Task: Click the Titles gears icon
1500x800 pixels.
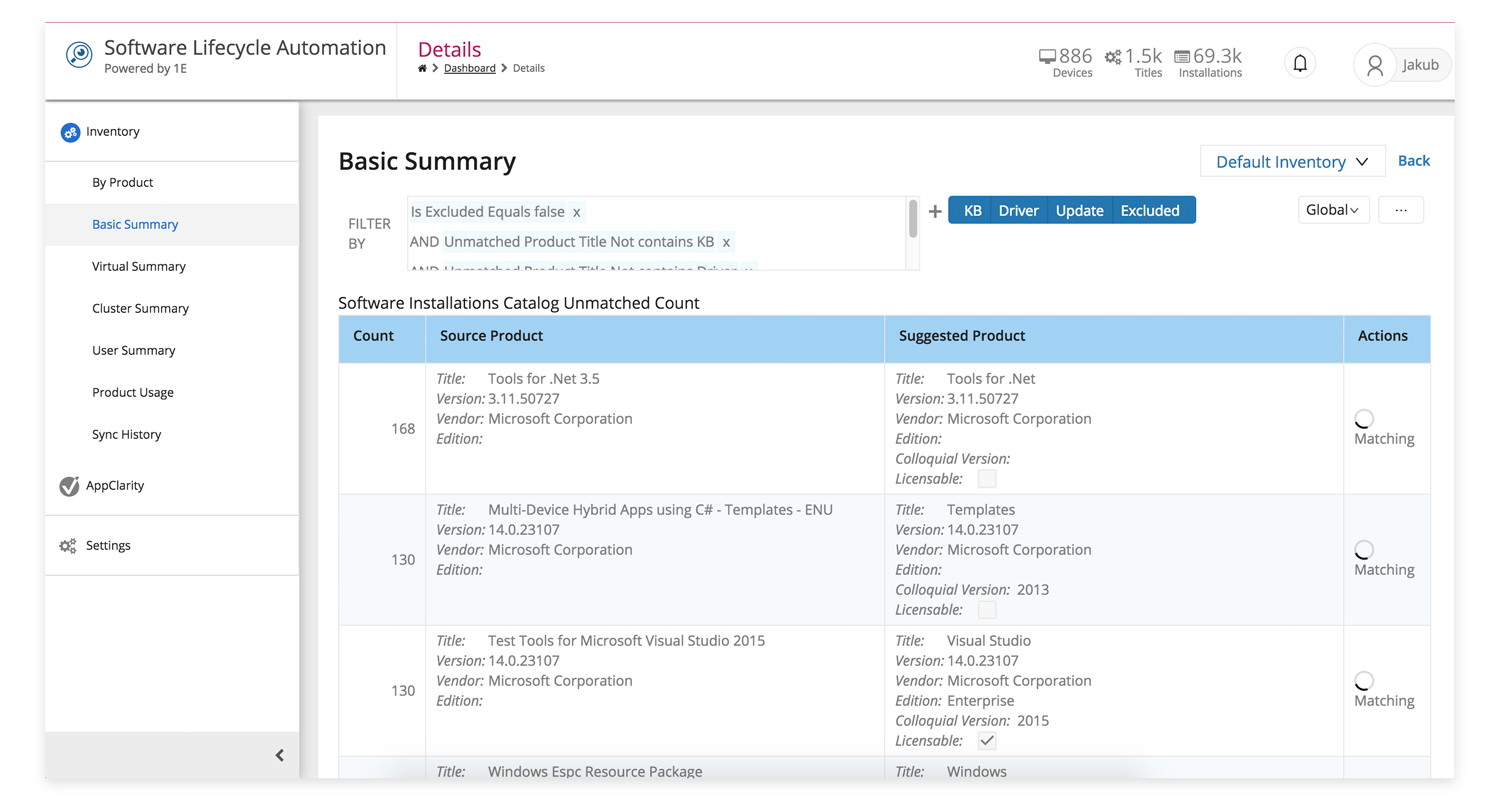Action: (x=1113, y=57)
